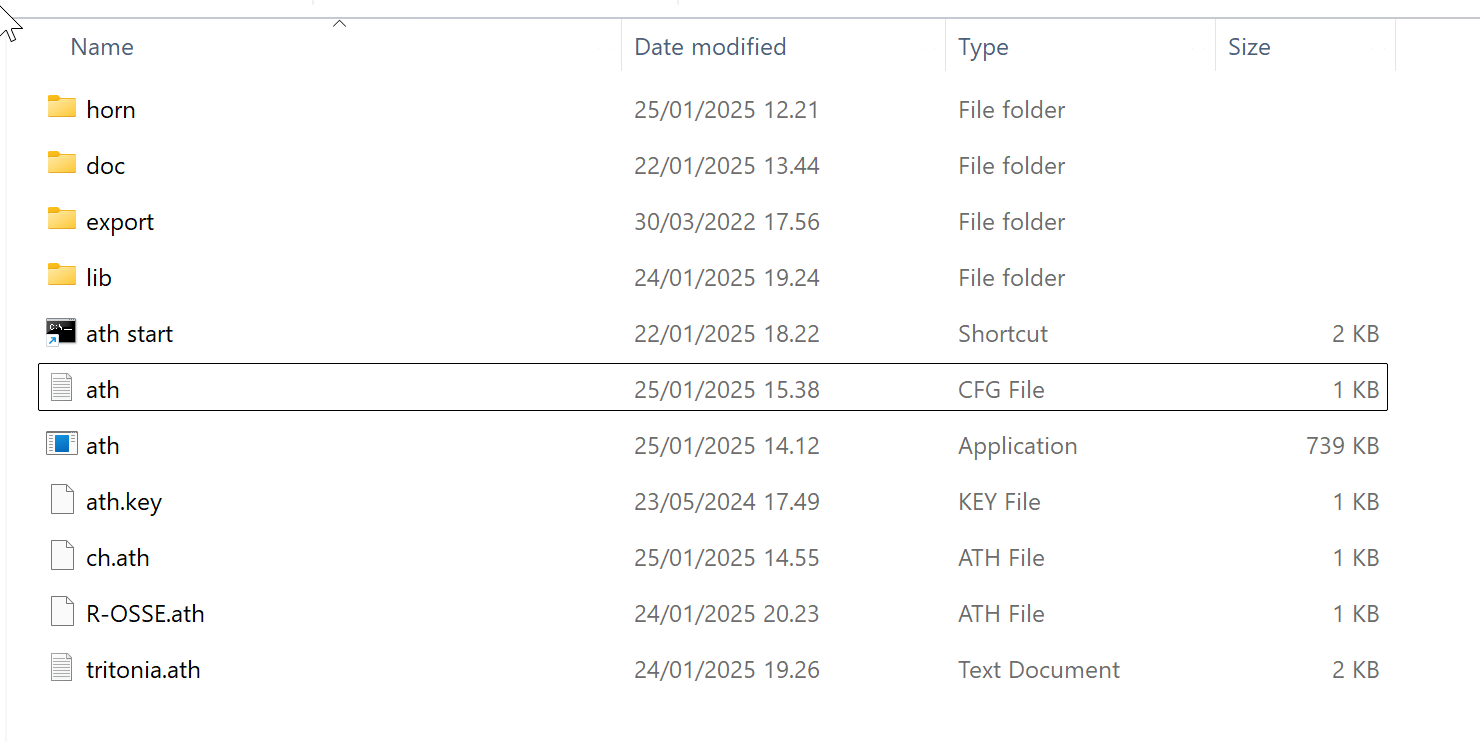Select the ch.ath file icon
The image size is (1480, 742).
62,556
